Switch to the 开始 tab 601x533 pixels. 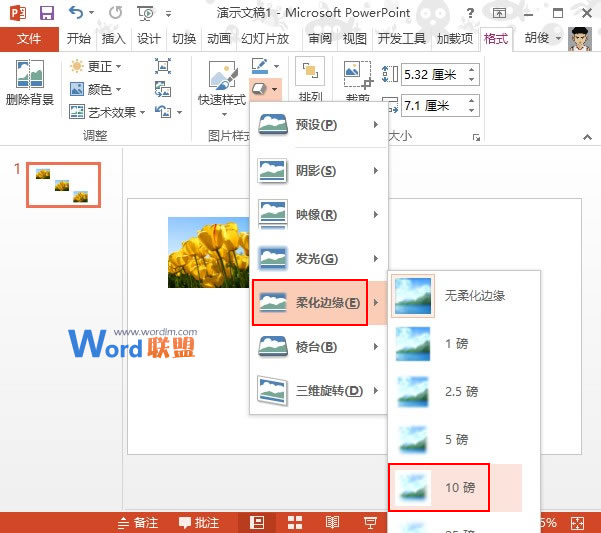point(79,38)
